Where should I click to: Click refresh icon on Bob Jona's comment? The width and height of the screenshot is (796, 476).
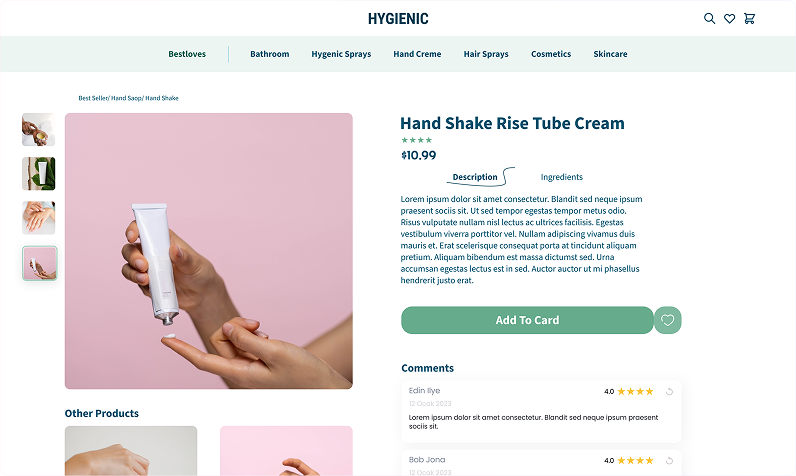pyautogui.click(x=669, y=461)
